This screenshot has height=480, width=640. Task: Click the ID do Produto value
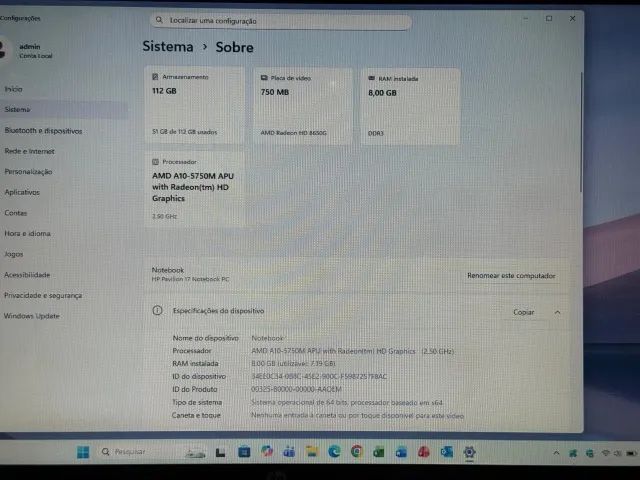(296, 389)
